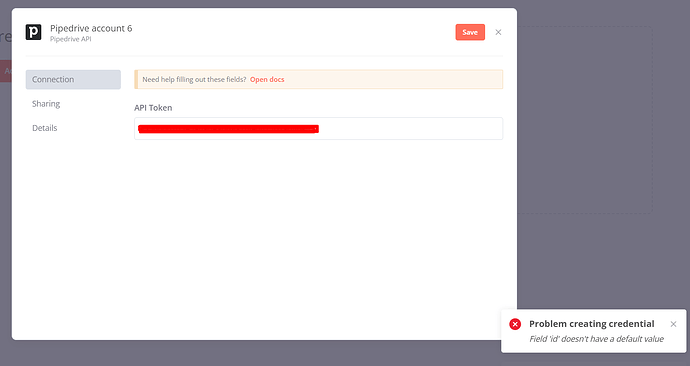Click the partly hidden red button behind dialog
690x366 pixels.
pos(6,71)
